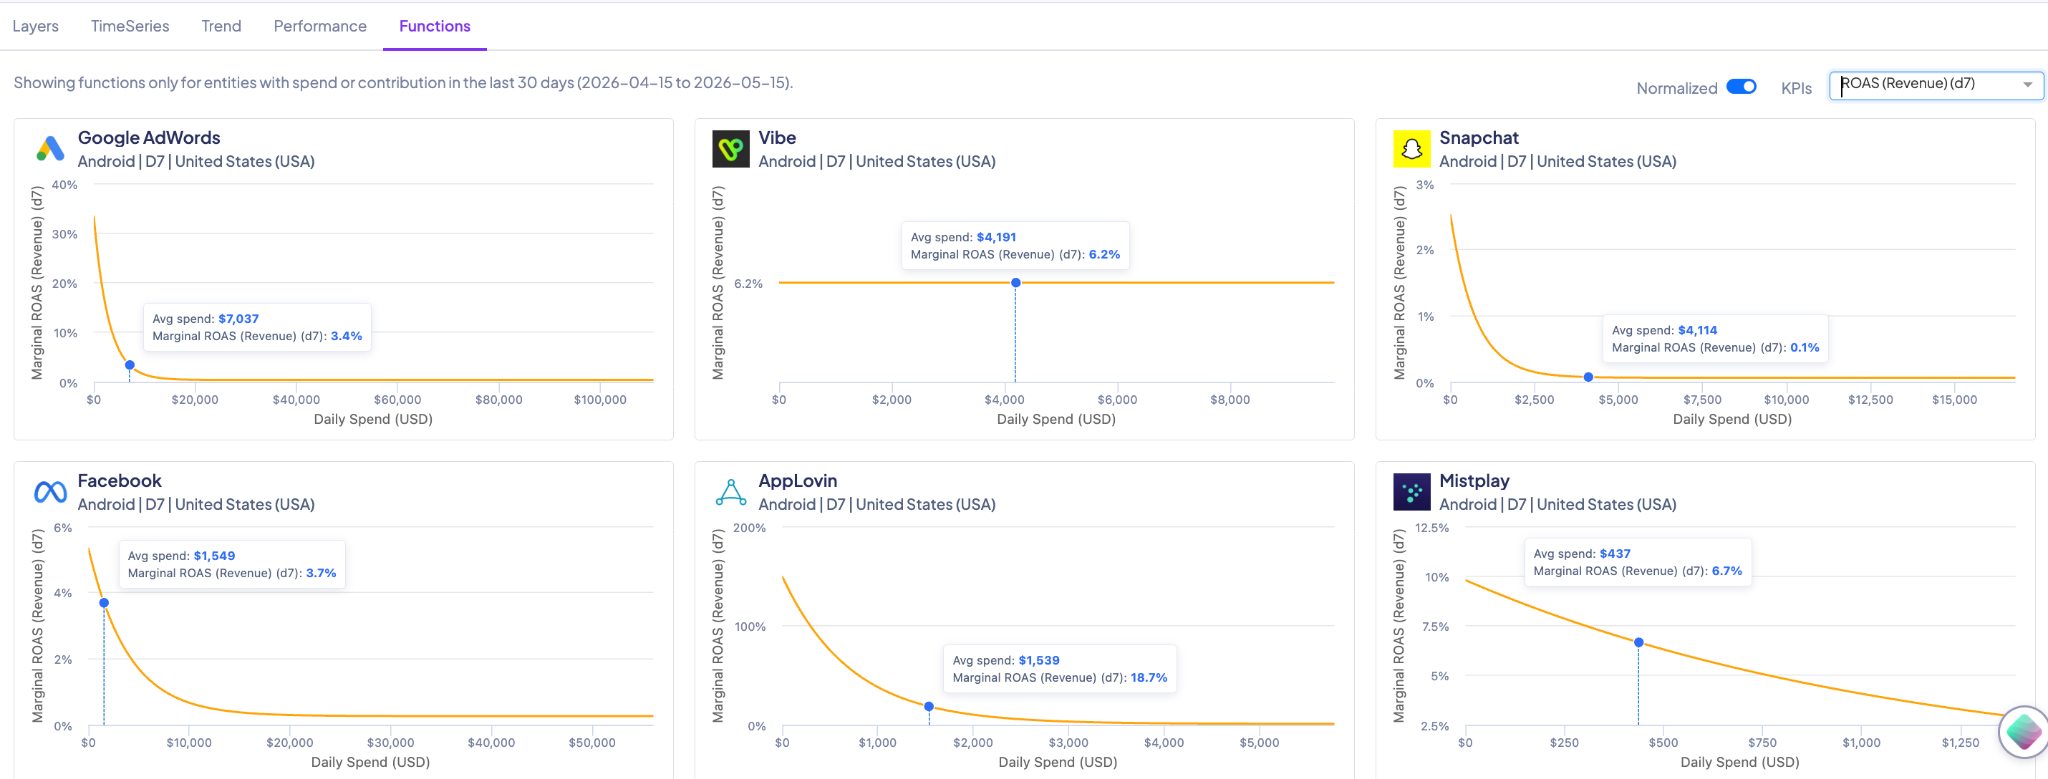The image size is (2048, 779).
Task: Click the AppLovin avg spend data point
Action: [x=929, y=707]
